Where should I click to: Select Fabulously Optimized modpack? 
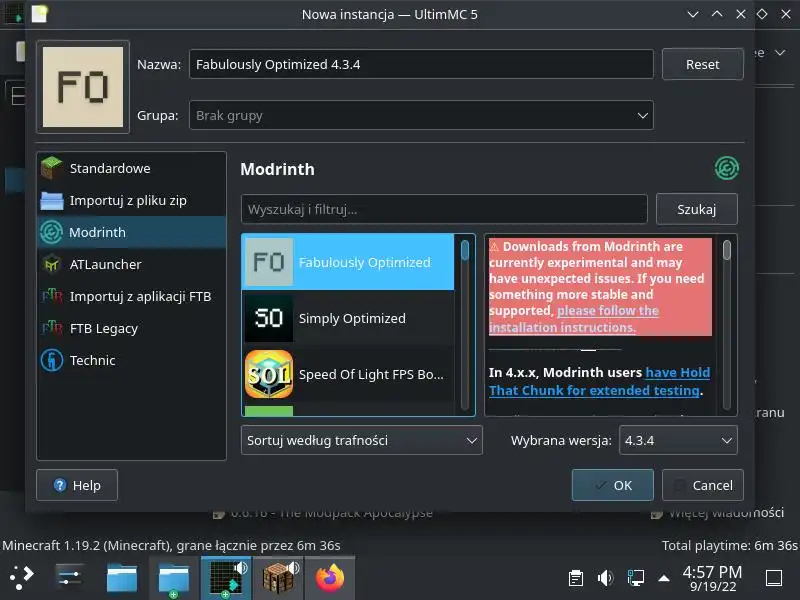click(x=348, y=262)
